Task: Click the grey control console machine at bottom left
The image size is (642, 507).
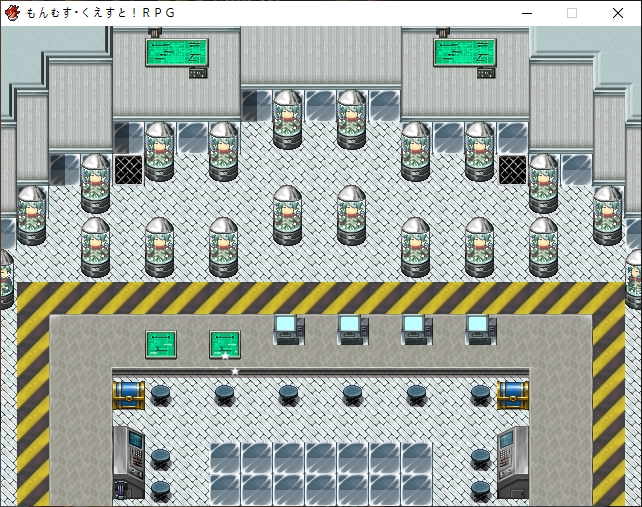Action: click(129, 463)
